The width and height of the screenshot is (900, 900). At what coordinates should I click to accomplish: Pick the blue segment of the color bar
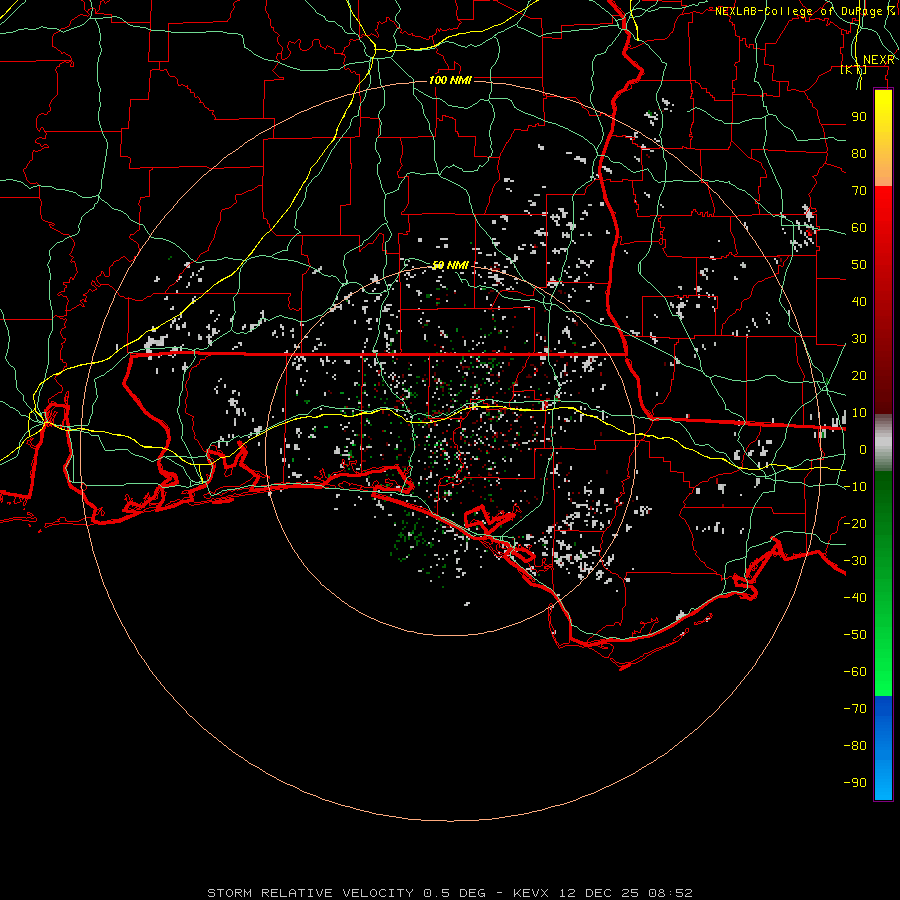tap(883, 748)
